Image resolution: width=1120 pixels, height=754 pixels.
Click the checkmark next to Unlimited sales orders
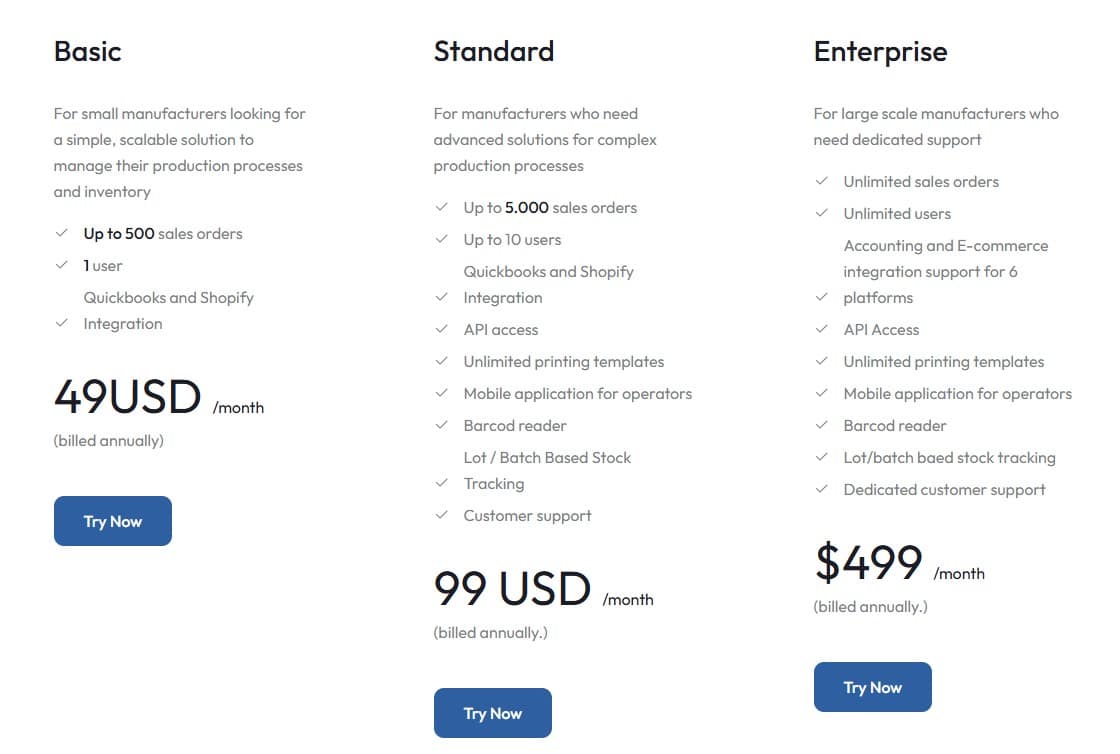pos(822,181)
